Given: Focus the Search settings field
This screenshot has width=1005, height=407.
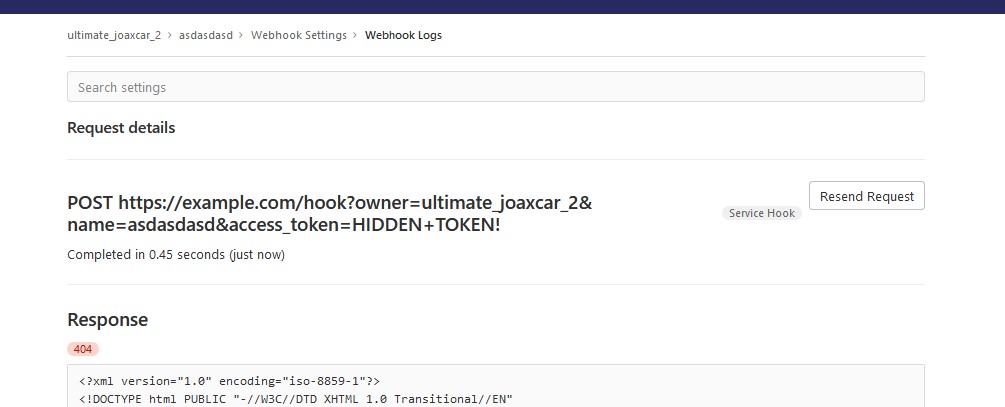Looking at the screenshot, I should 495,87.
